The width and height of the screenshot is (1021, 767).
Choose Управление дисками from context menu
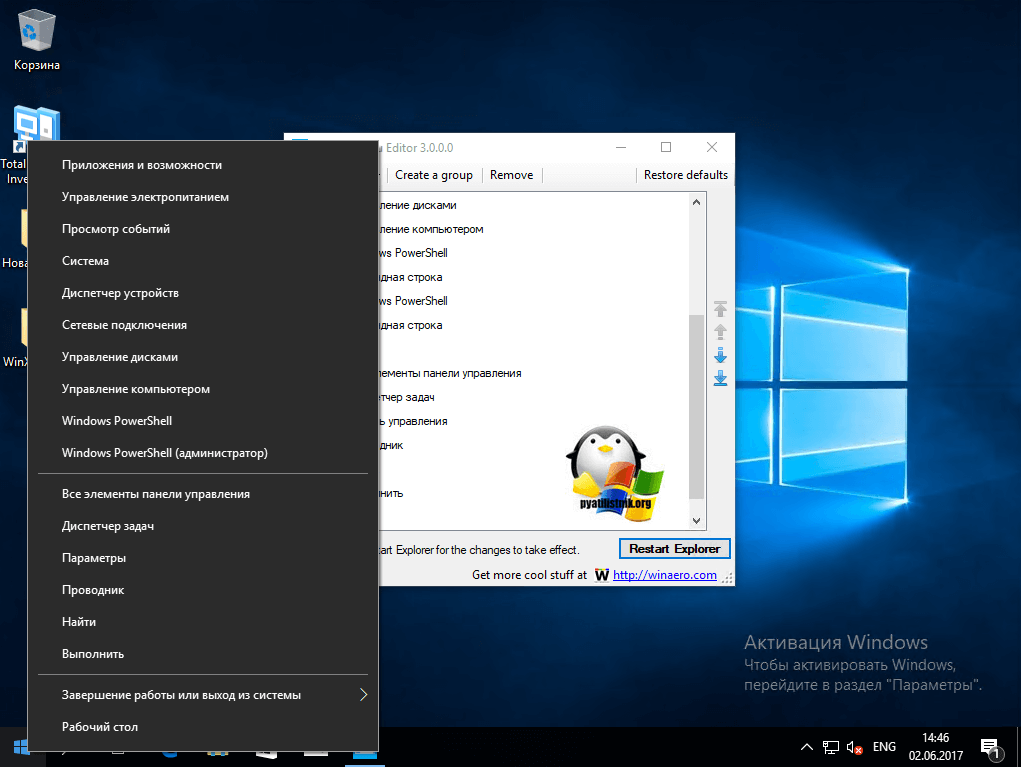(120, 357)
